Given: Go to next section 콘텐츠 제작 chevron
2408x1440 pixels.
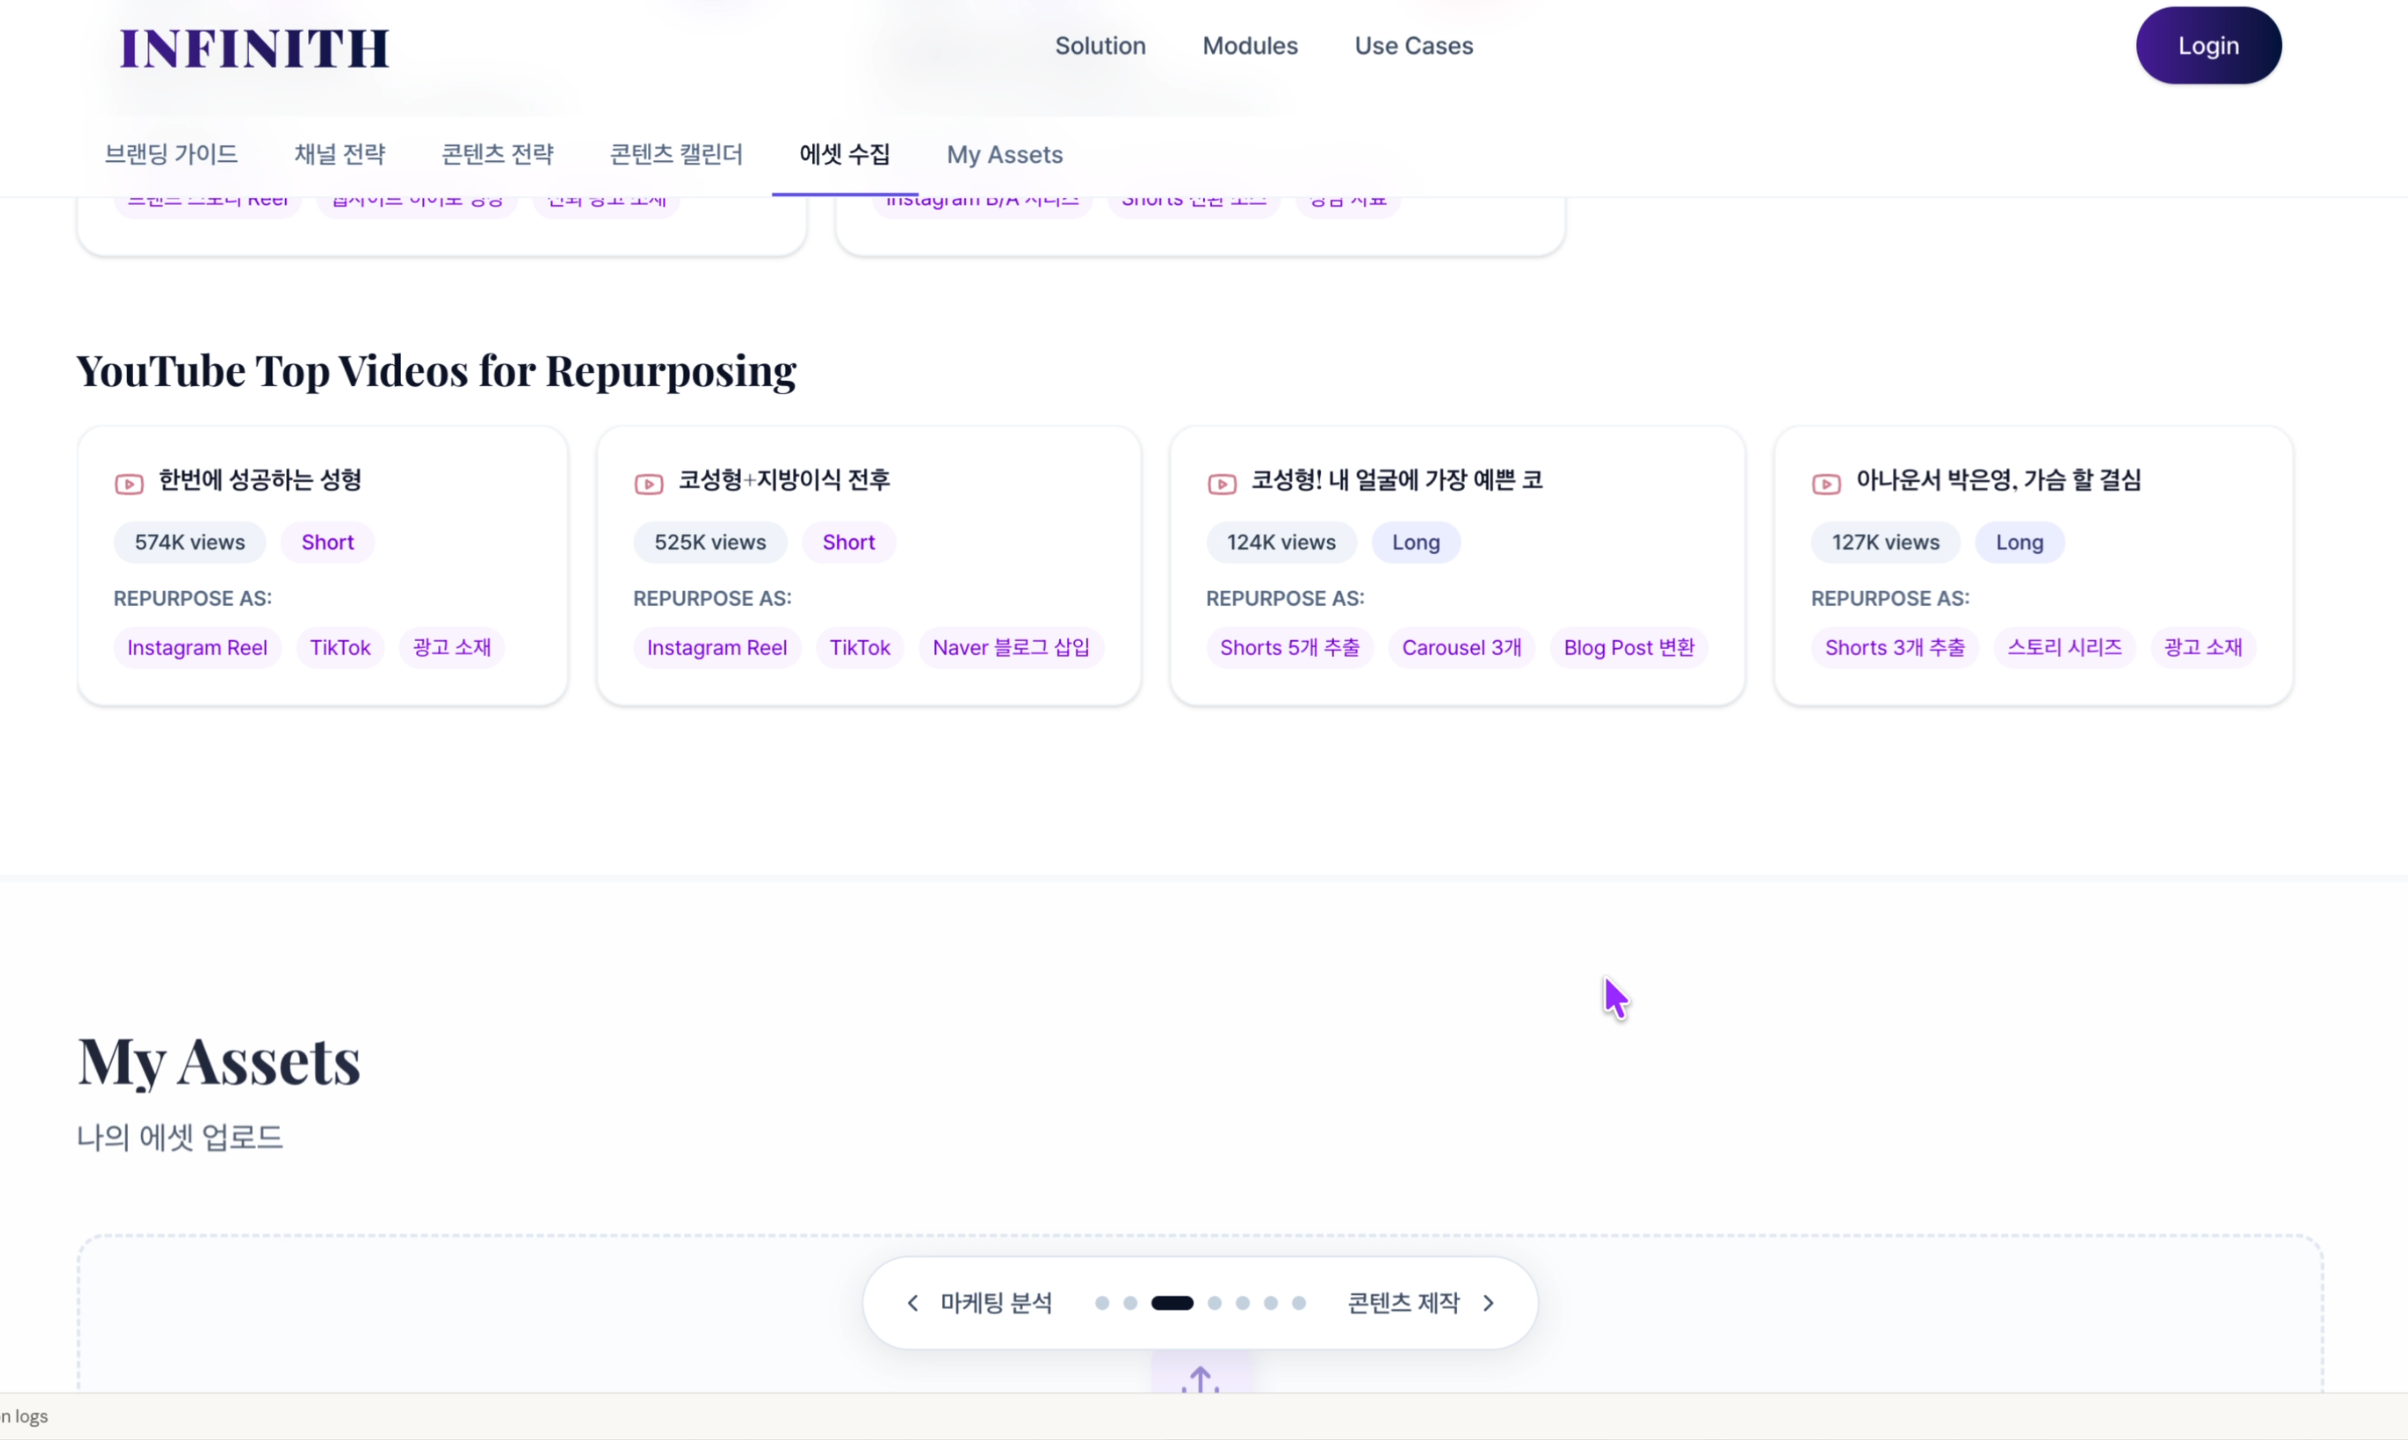Looking at the screenshot, I should [x=1488, y=1303].
